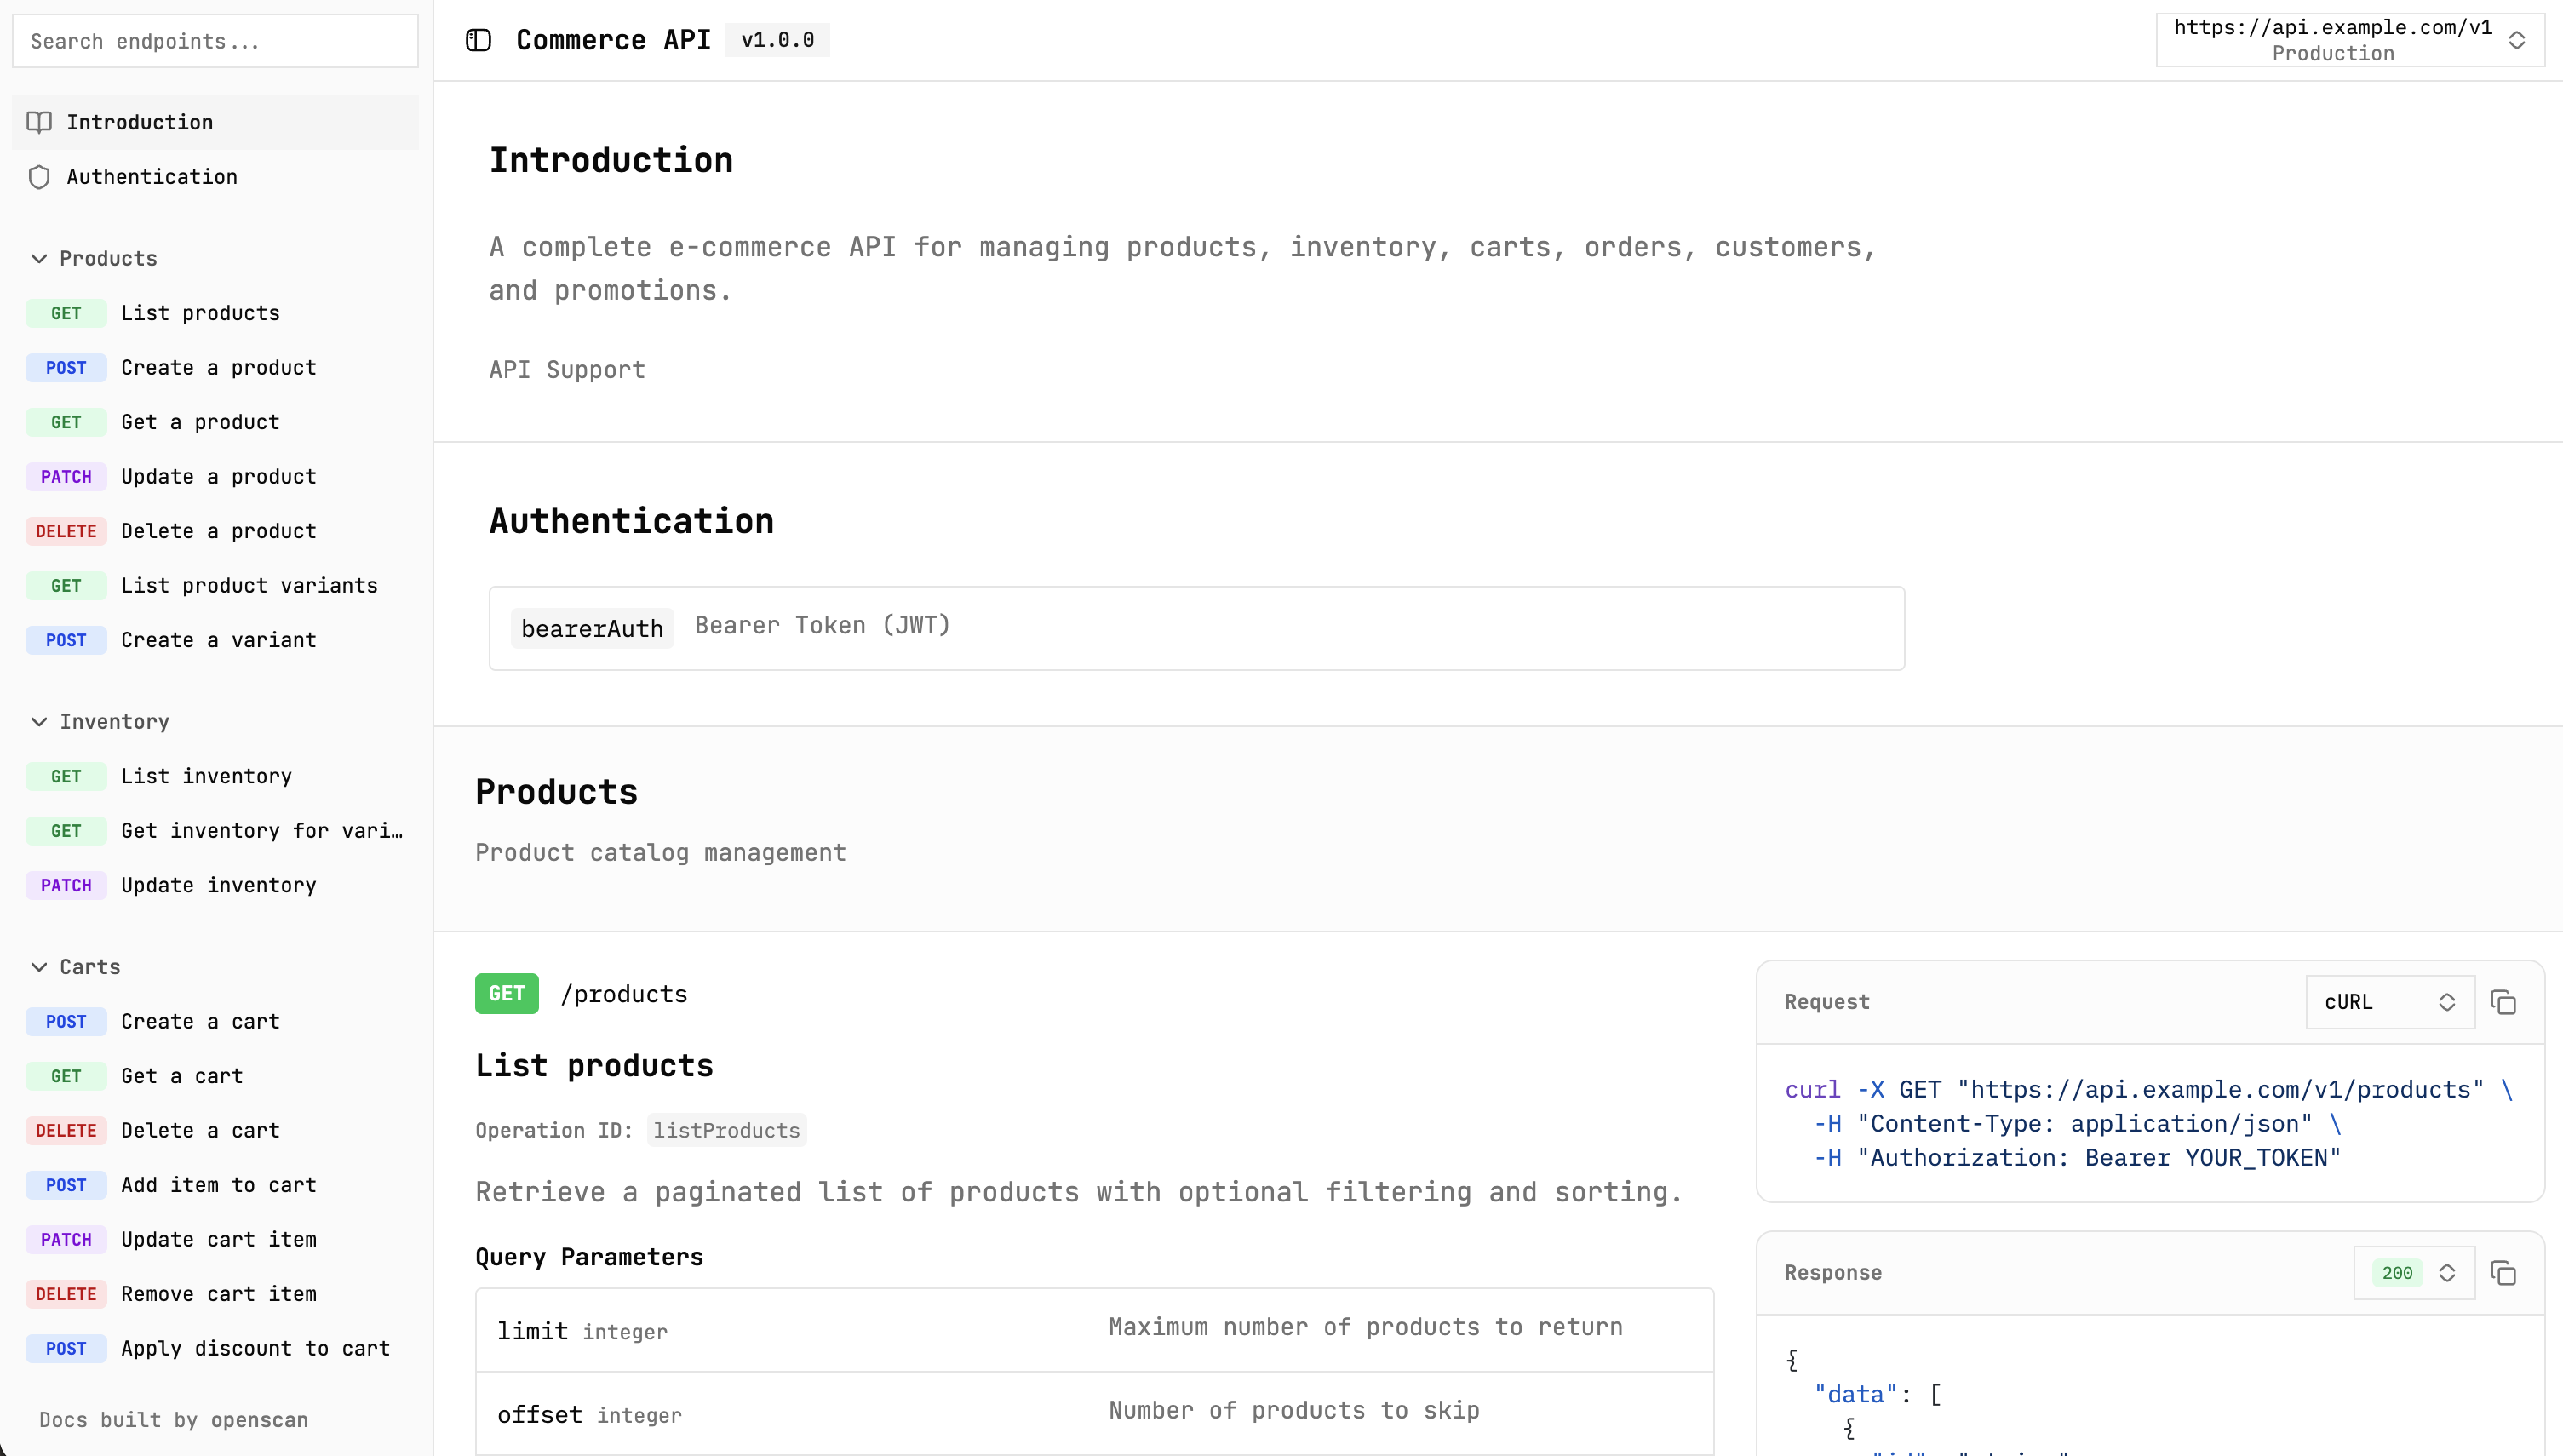
Task: Navigate to List product variants
Action: pyautogui.click(x=249, y=585)
